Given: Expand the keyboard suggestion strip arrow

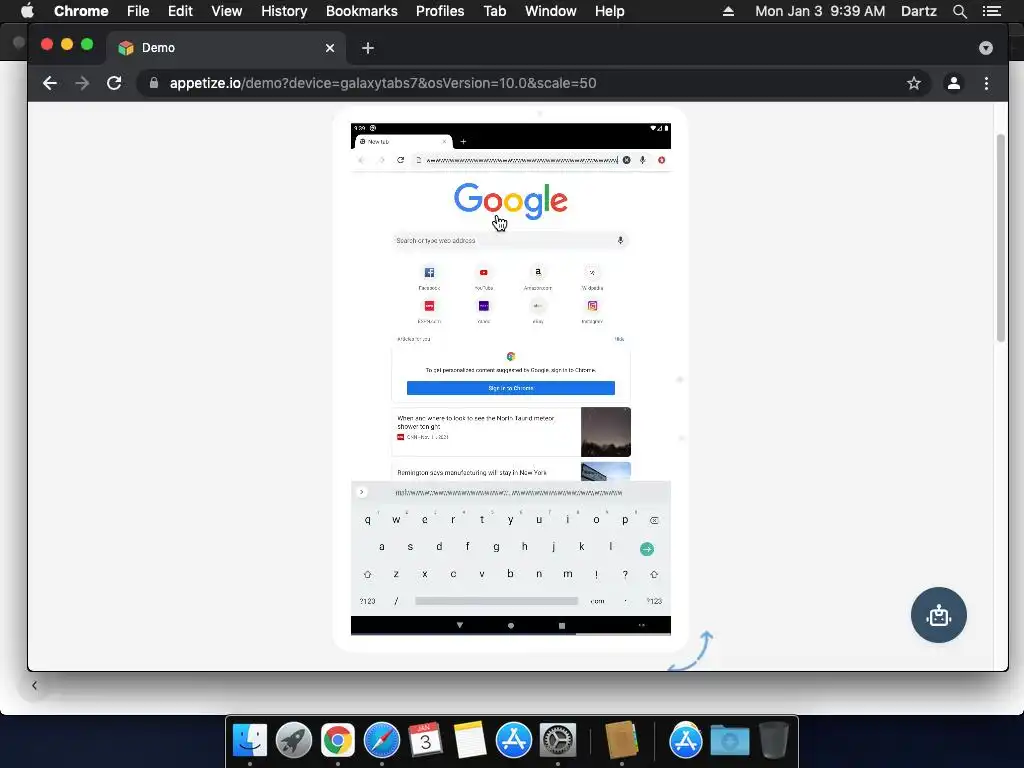Looking at the screenshot, I should pyautogui.click(x=362, y=492).
